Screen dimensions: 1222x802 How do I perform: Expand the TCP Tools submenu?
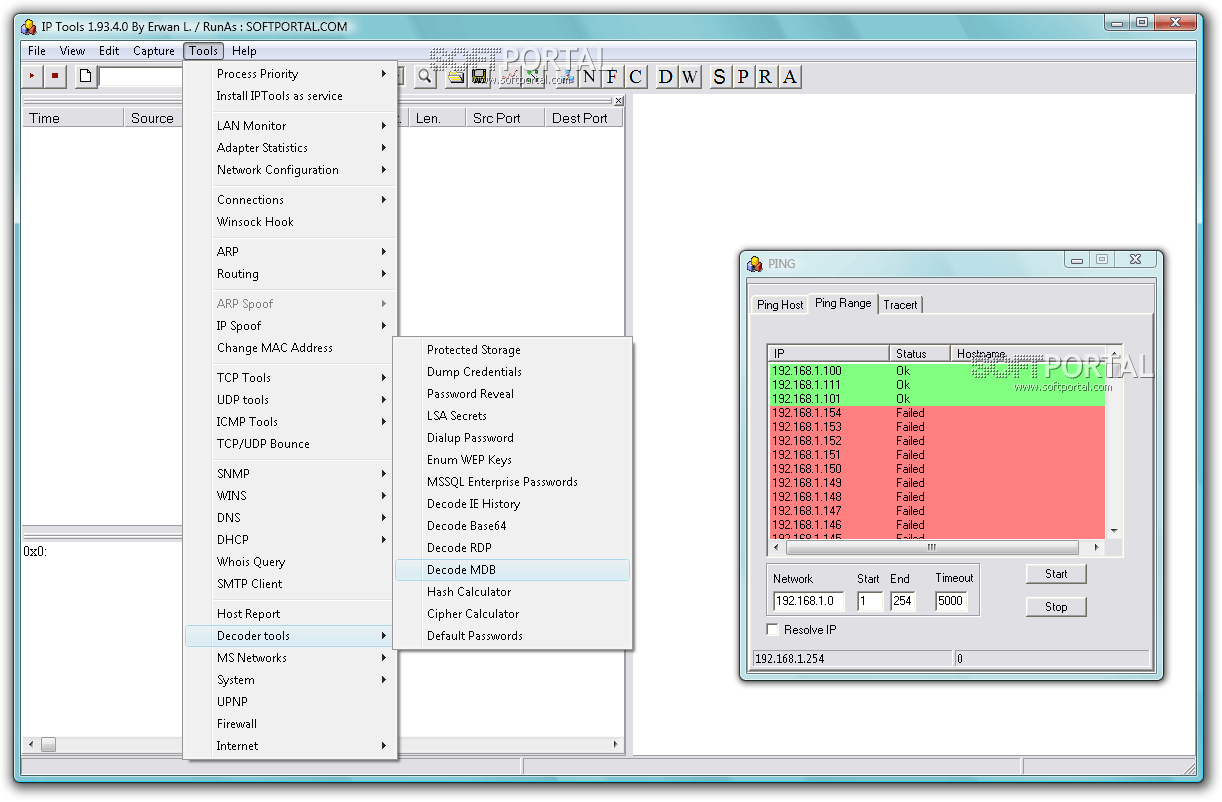click(291, 378)
